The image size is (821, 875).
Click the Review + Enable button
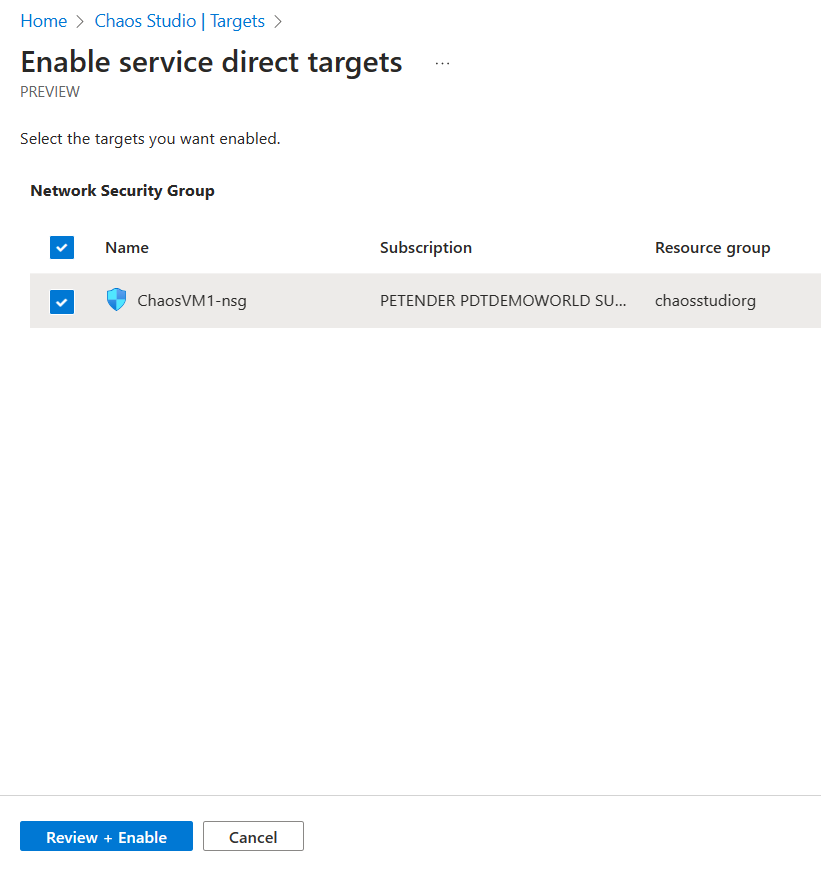(x=106, y=836)
